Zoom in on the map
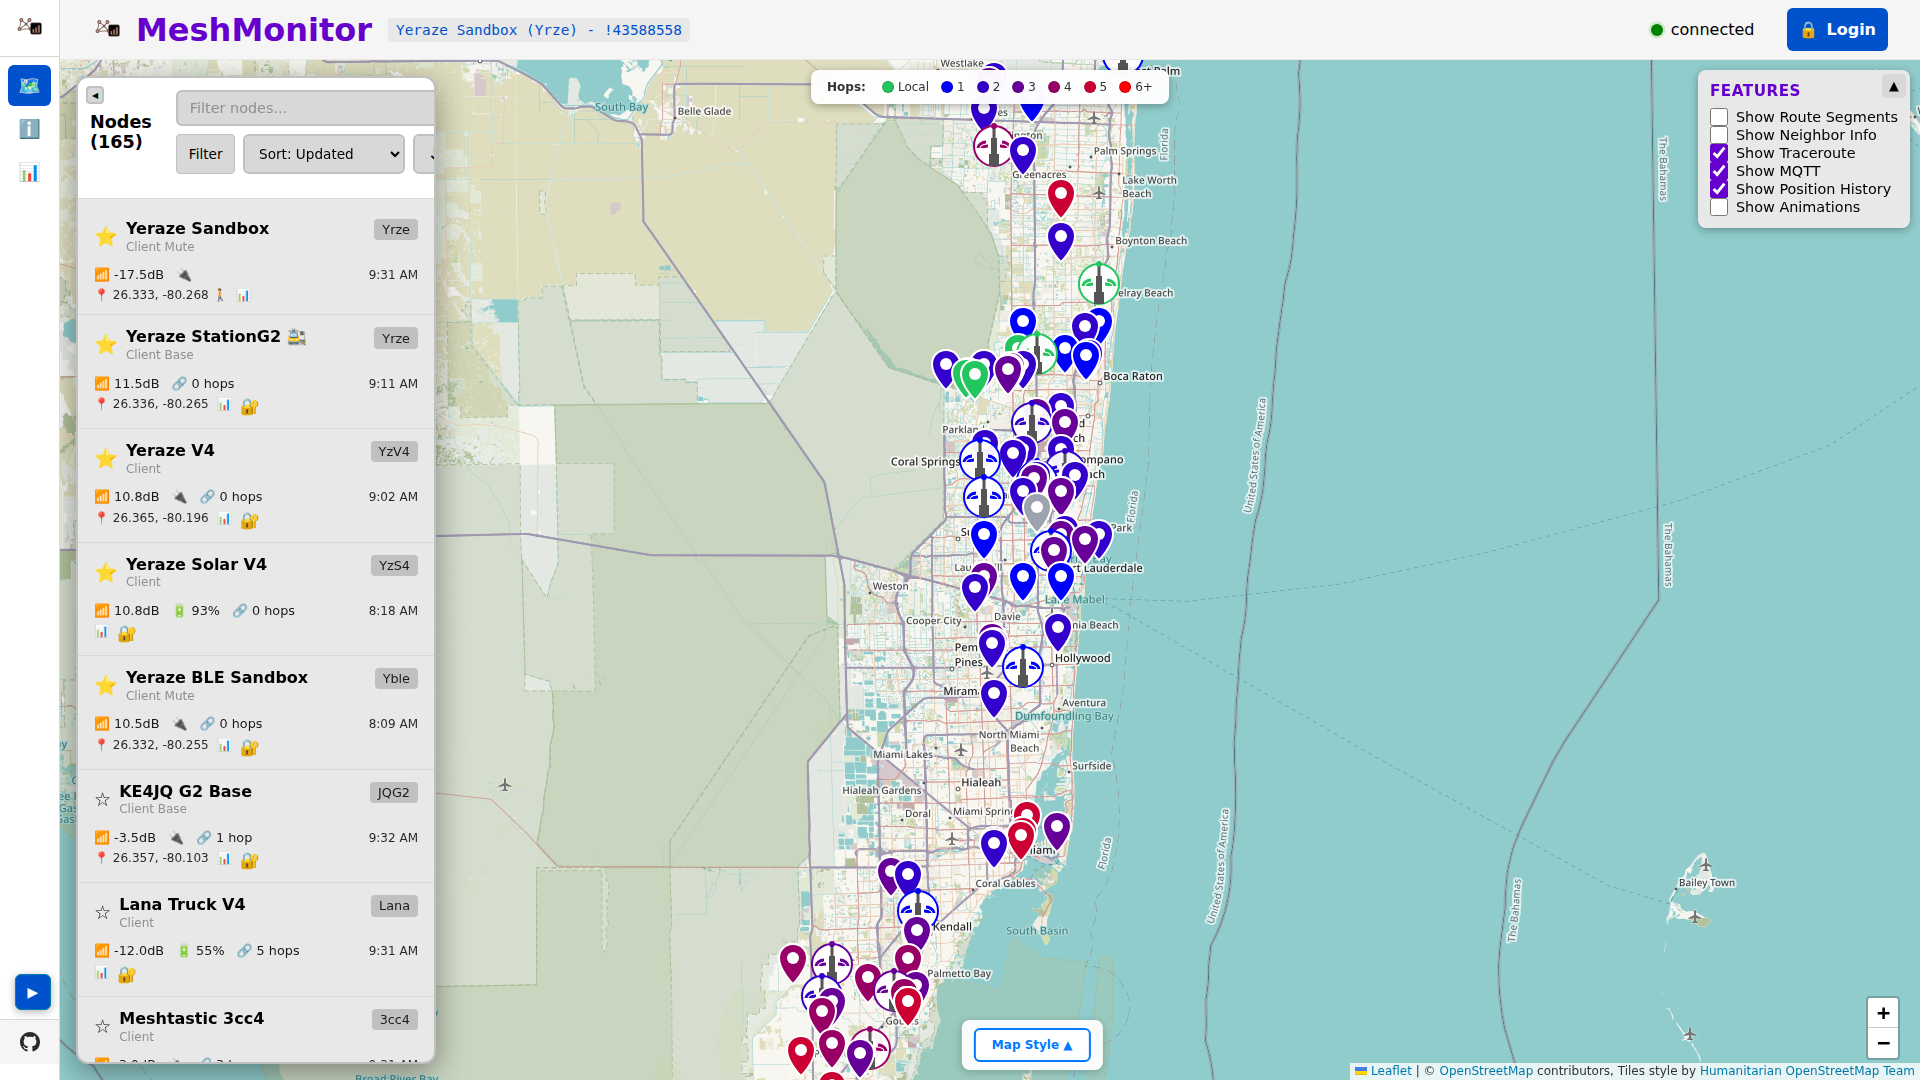Screen dimensions: 1920x1080 coord(1882,1013)
